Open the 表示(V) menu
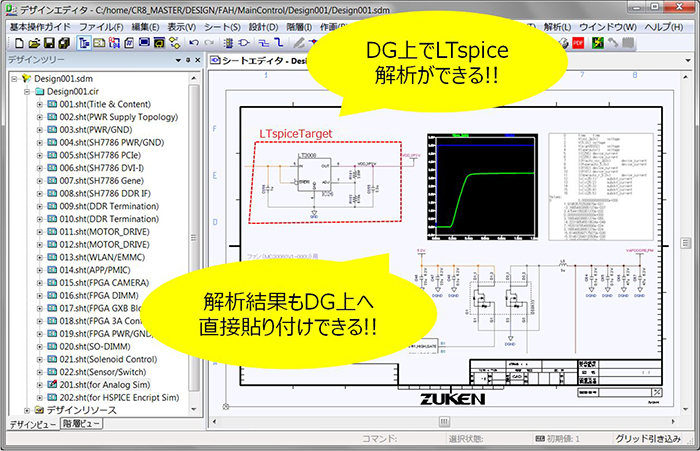Screen dimensions: 700x451 182,27
